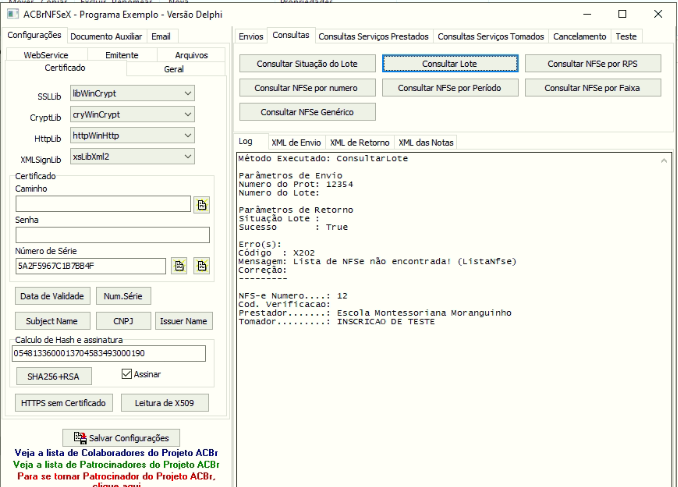
Task: Open the Colaboradores do Projeto ACBr link
Action: coord(116,453)
